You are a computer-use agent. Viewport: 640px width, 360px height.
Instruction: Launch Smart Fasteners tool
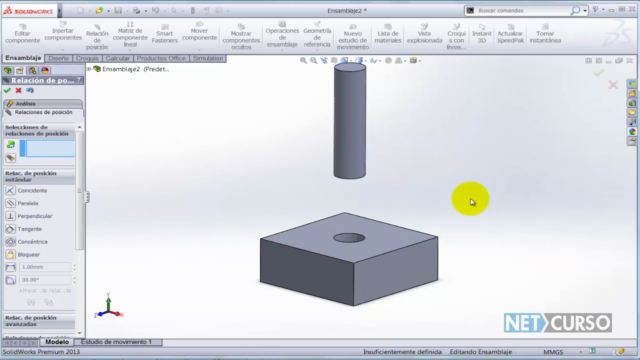[x=165, y=33]
